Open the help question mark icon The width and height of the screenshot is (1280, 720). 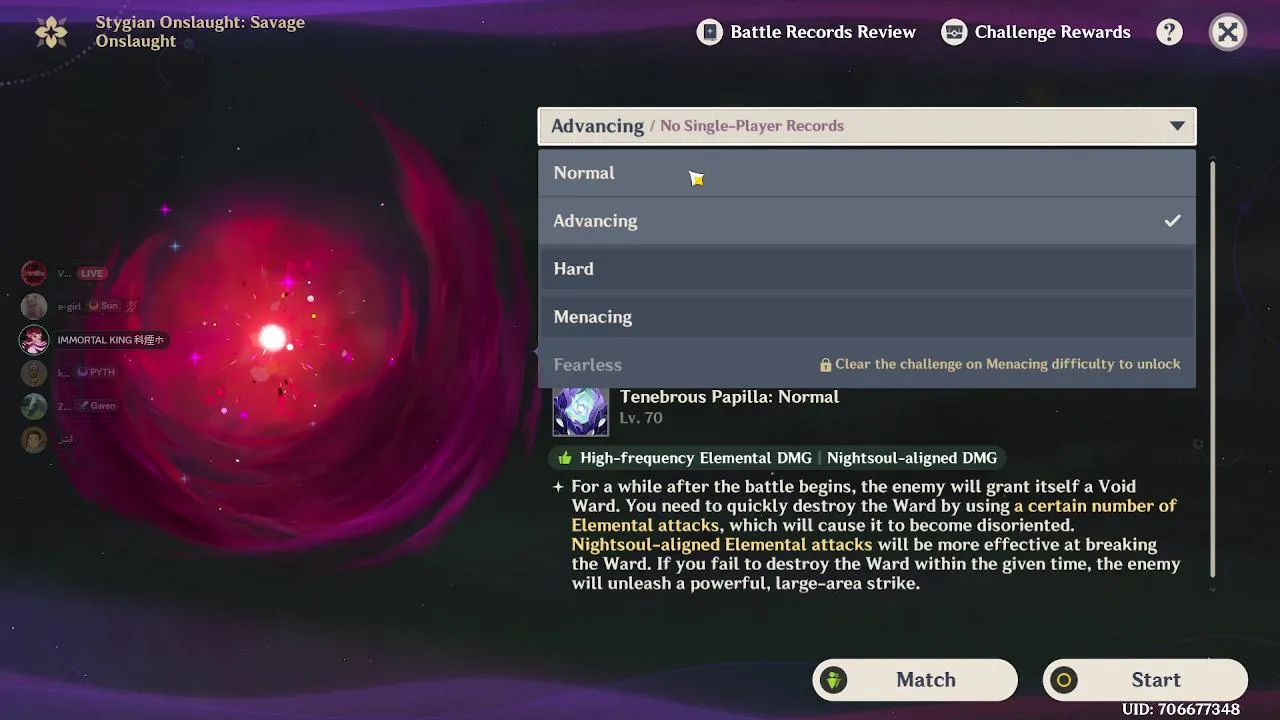tap(1169, 32)
